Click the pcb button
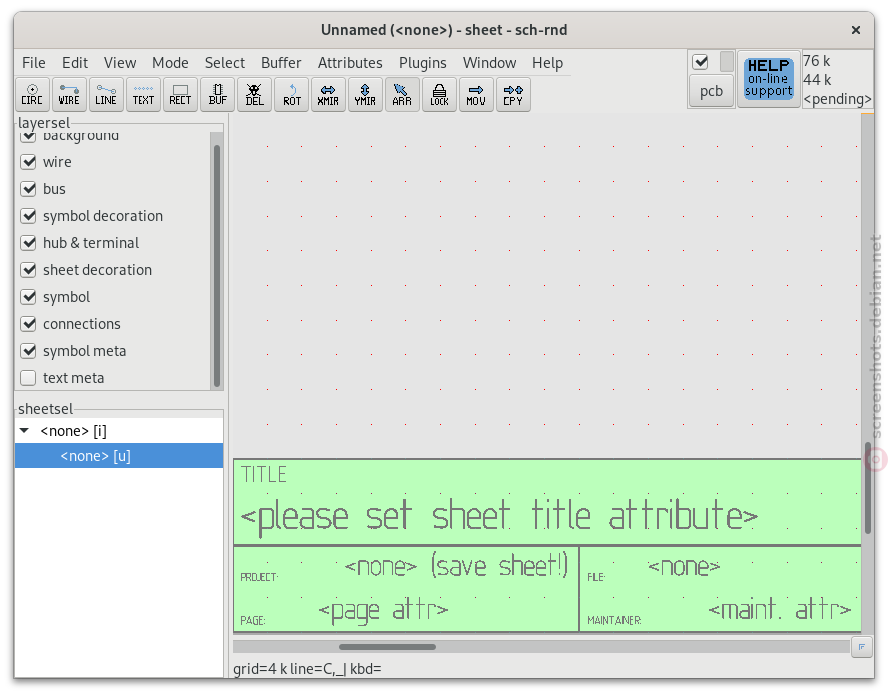888x695 pixels. point(711,91)
